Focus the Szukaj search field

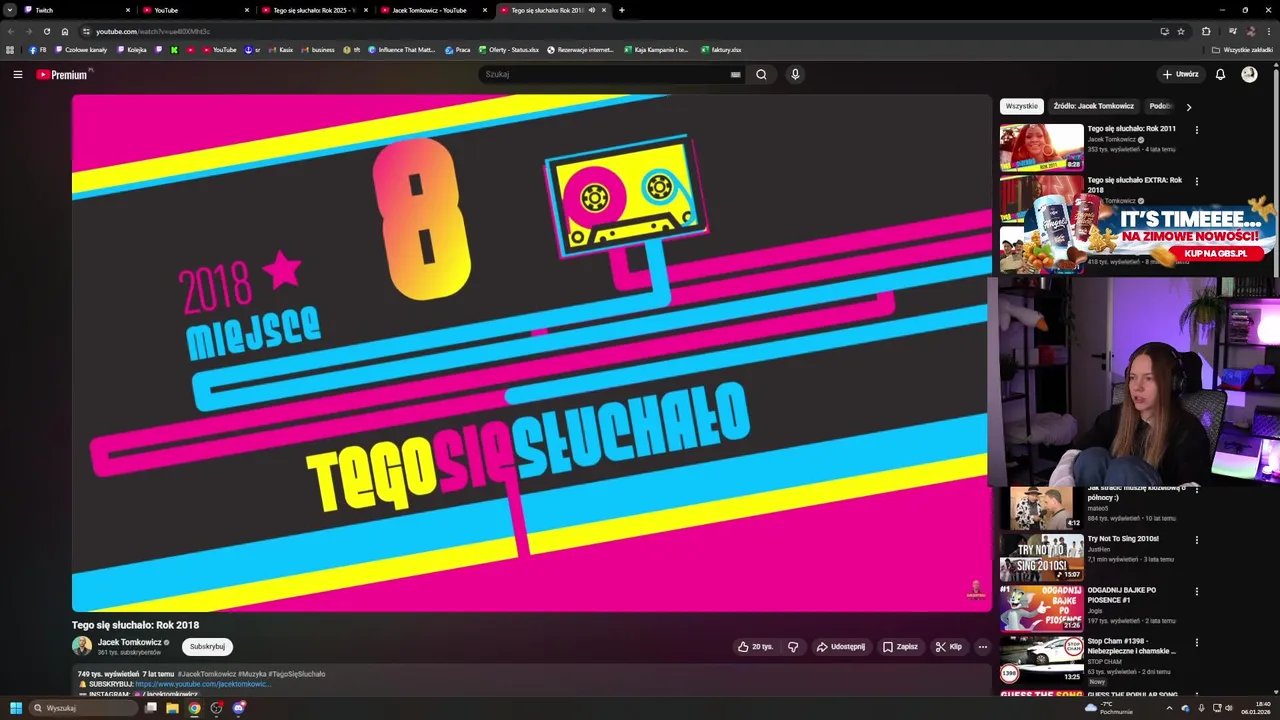[x=605, y=74]
